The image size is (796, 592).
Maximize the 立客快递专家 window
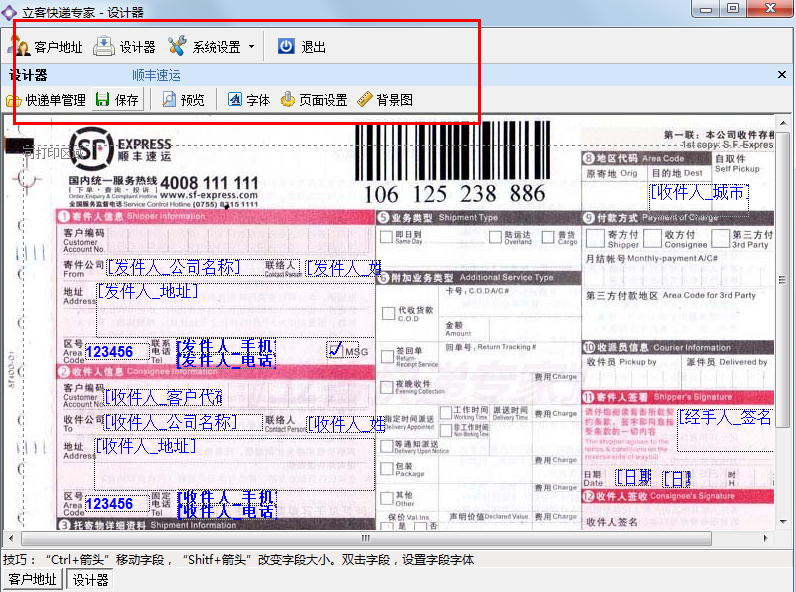(x=733, y=8)
